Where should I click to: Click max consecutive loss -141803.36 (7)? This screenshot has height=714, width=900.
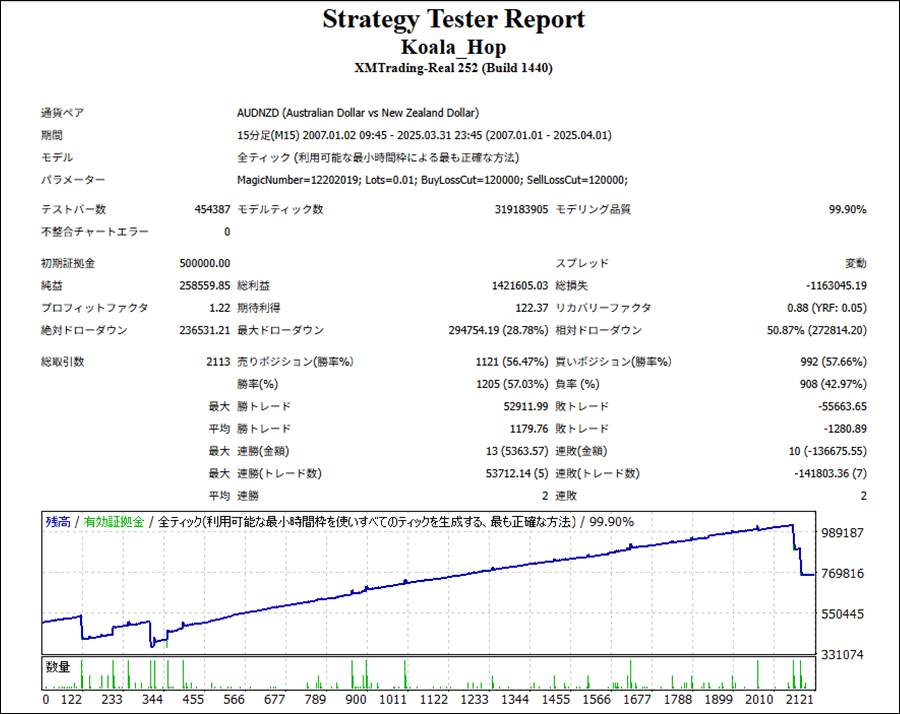[831, 474]
